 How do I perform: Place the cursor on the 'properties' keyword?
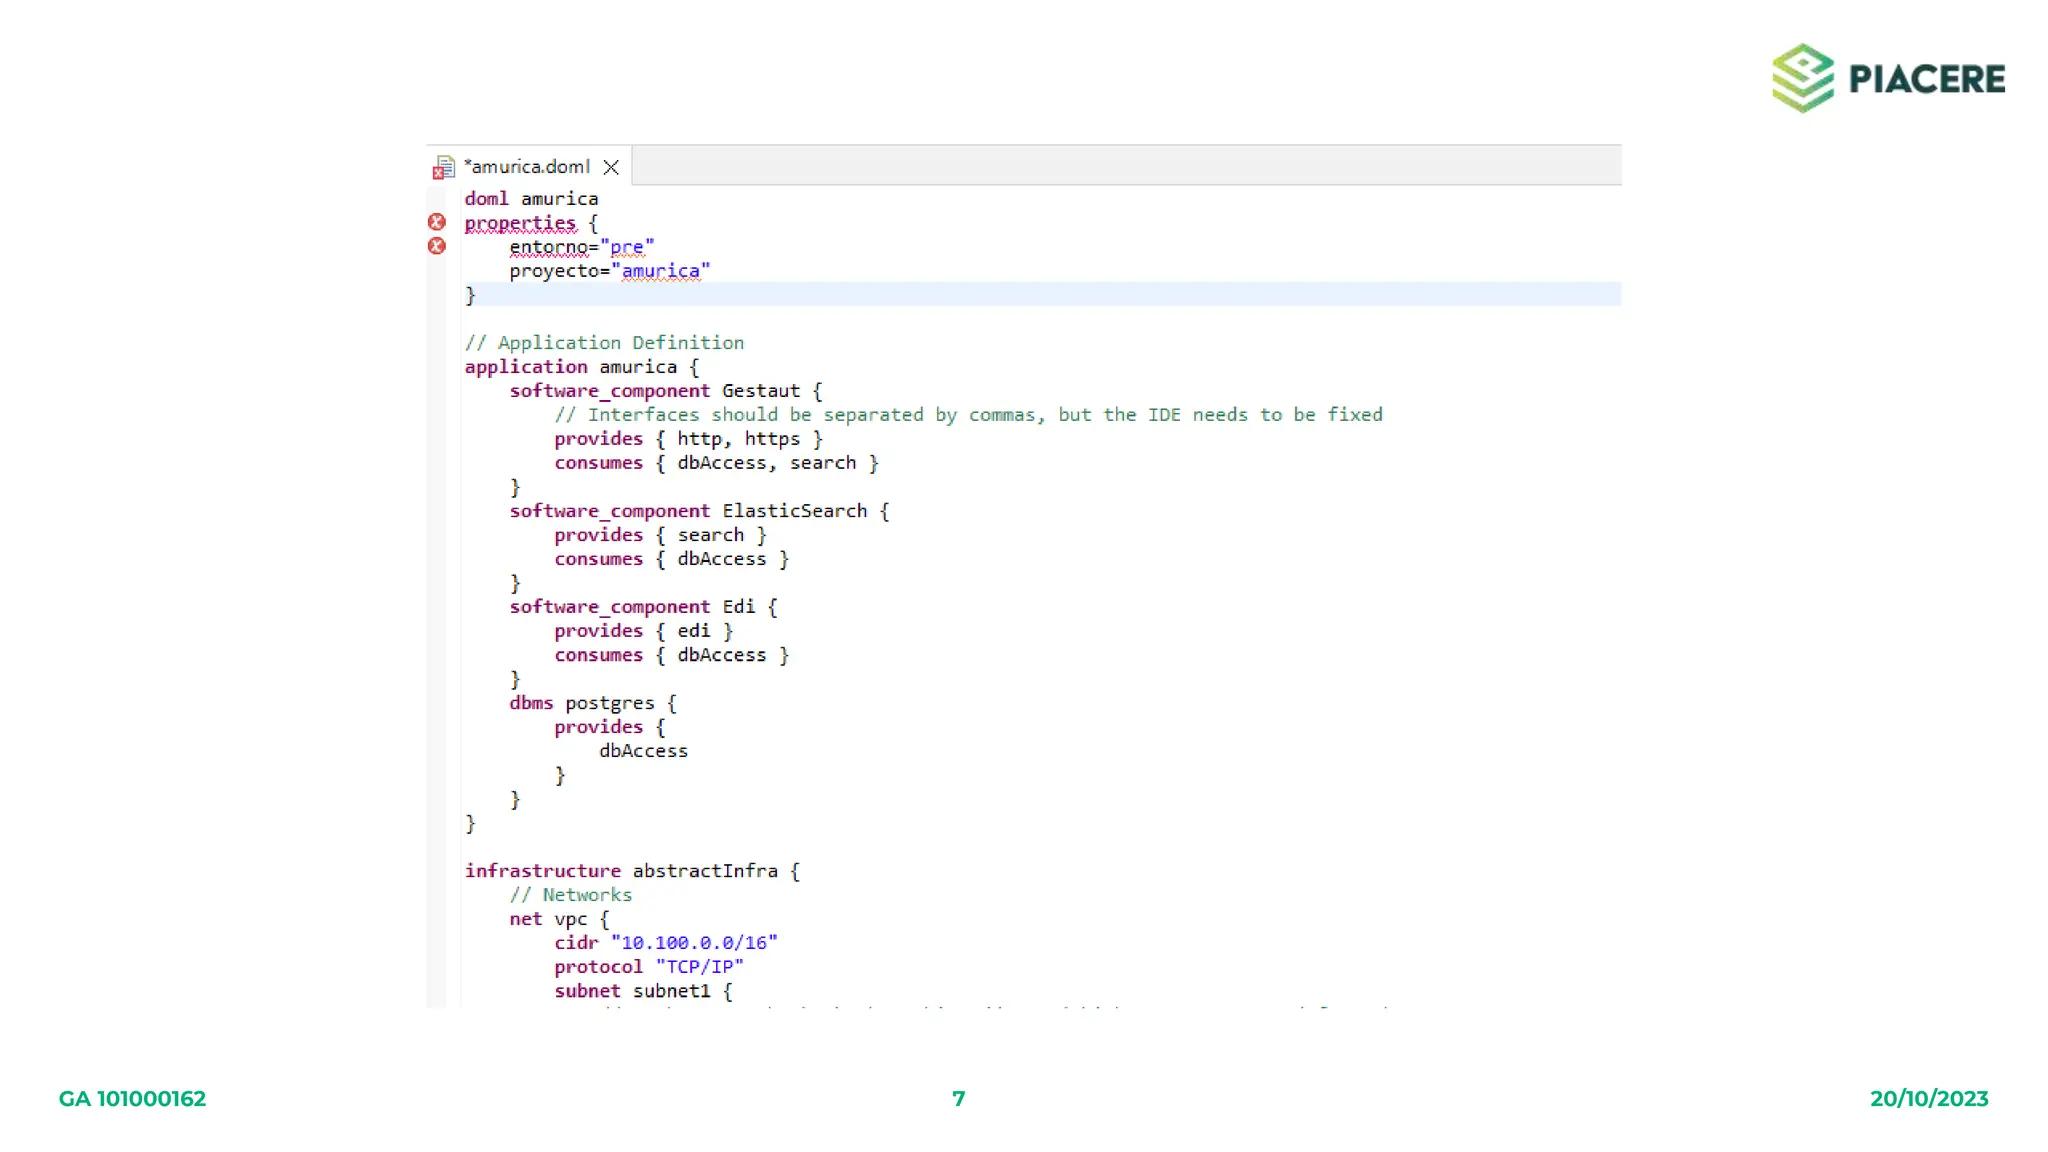coord(520,223)
